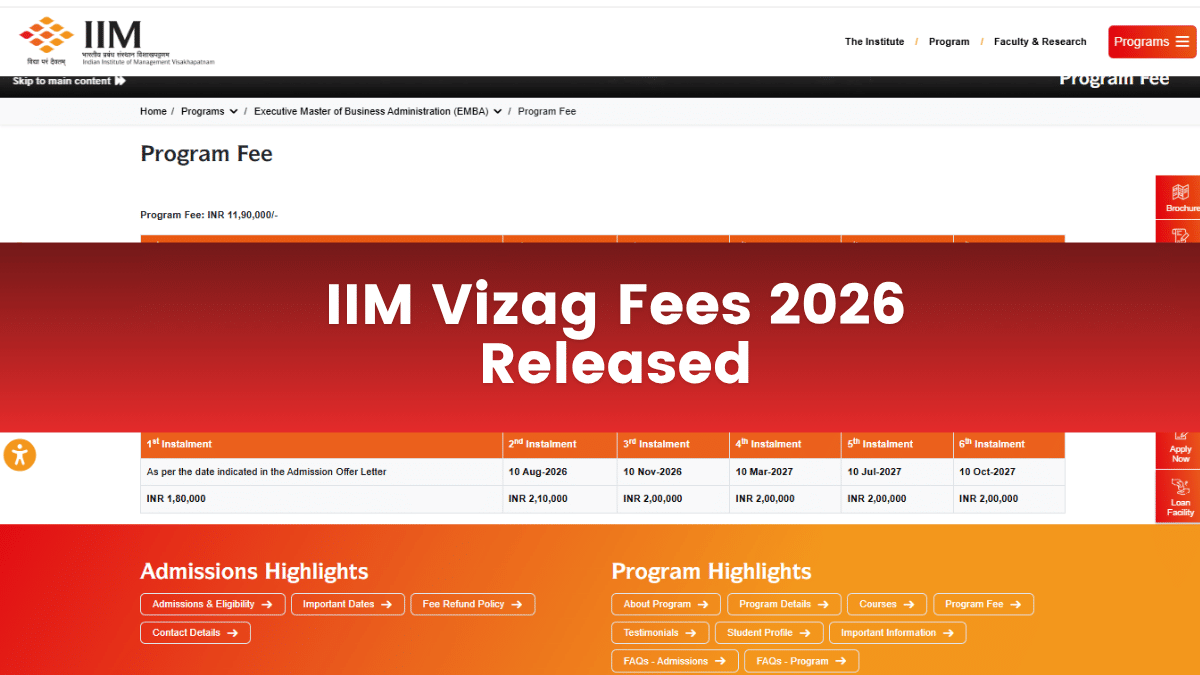Click the Testimonials button
1200x675 pixels.
click(x=659, y=632)
